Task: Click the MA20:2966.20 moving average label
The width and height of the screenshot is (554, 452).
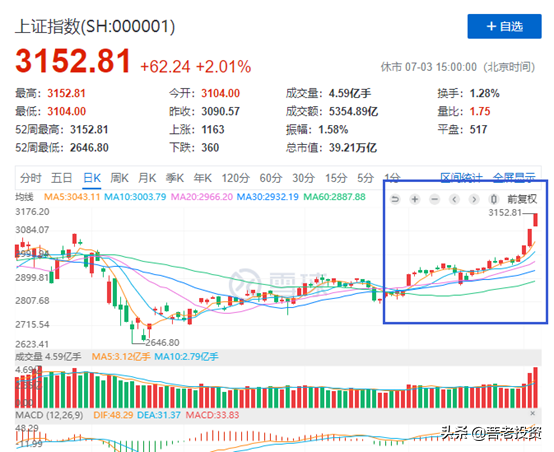Action: coord(202,197)
